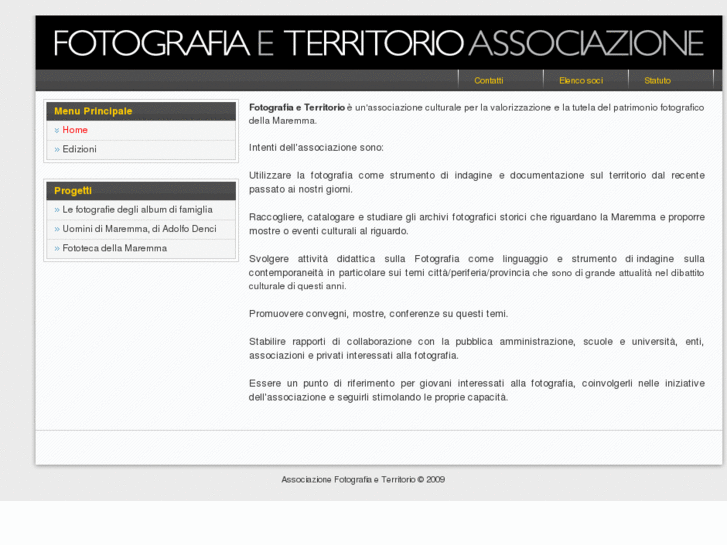Viewport: 727px width, 545px height.
Task: Open Edizioni in Menu Principale
Action: pos(79,149)
